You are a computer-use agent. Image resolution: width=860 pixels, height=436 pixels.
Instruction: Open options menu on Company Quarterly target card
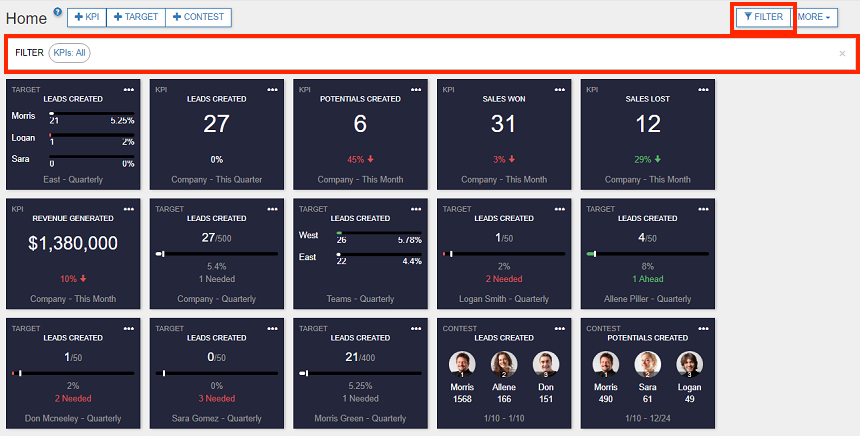point(272,209)
